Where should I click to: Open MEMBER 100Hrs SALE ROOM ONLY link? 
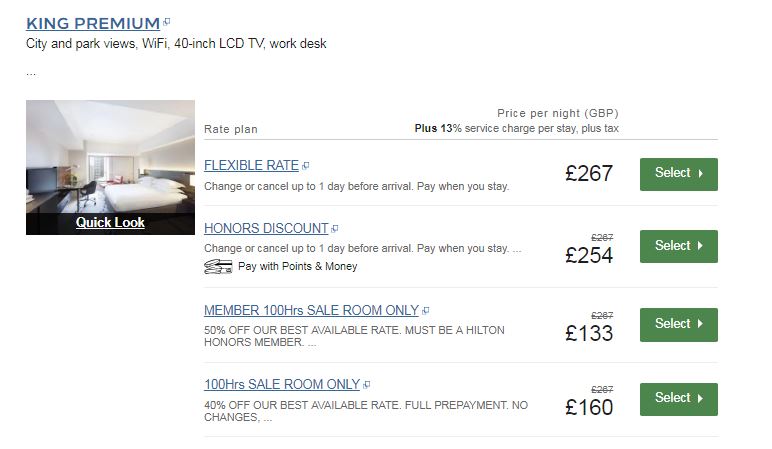point(310,310)
